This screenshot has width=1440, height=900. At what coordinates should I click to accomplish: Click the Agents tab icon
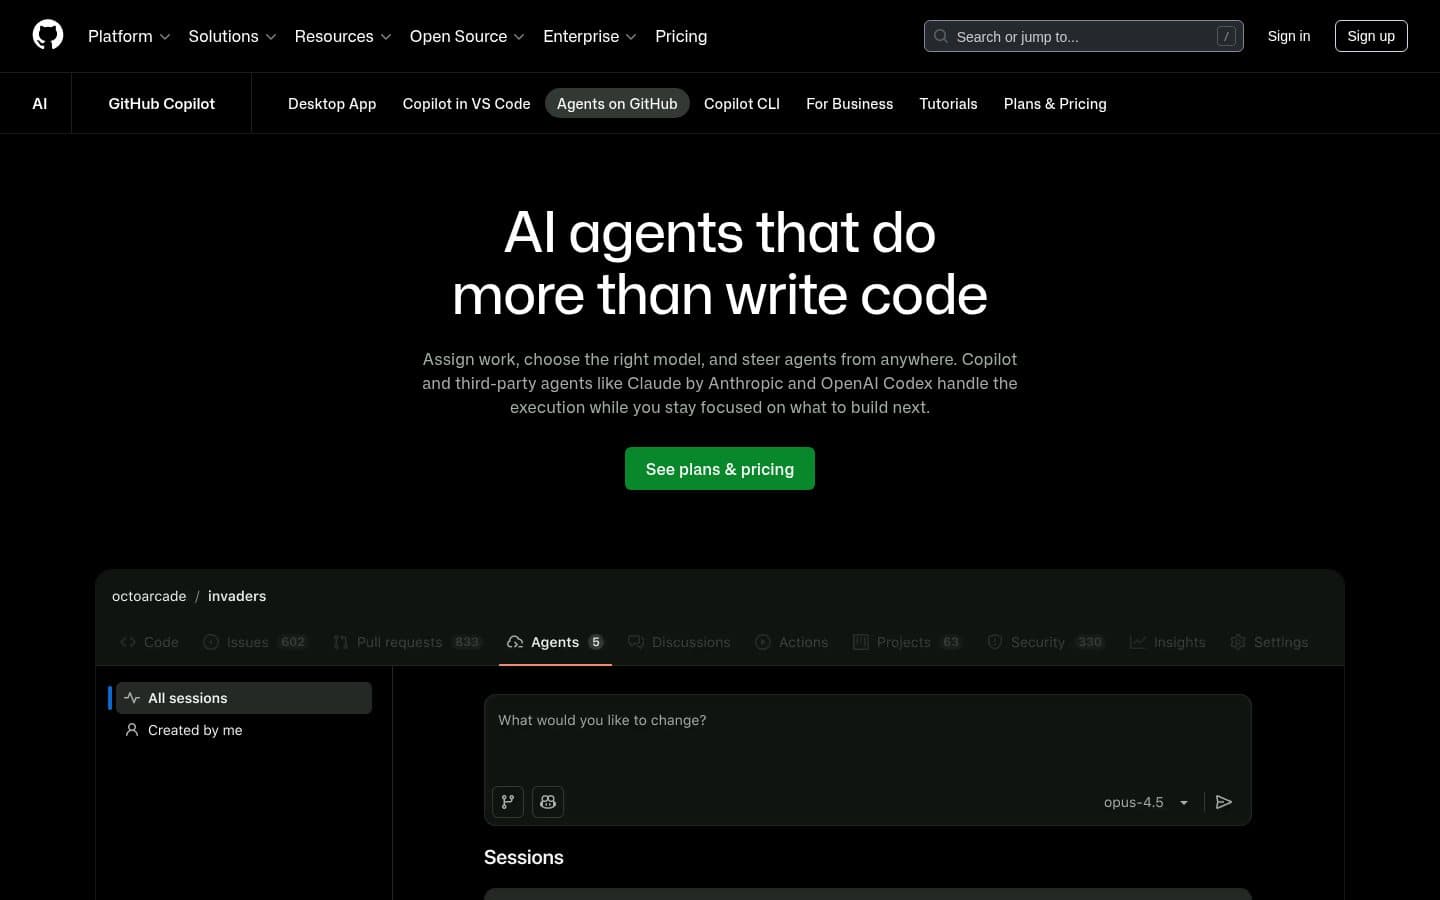point(515,642)
